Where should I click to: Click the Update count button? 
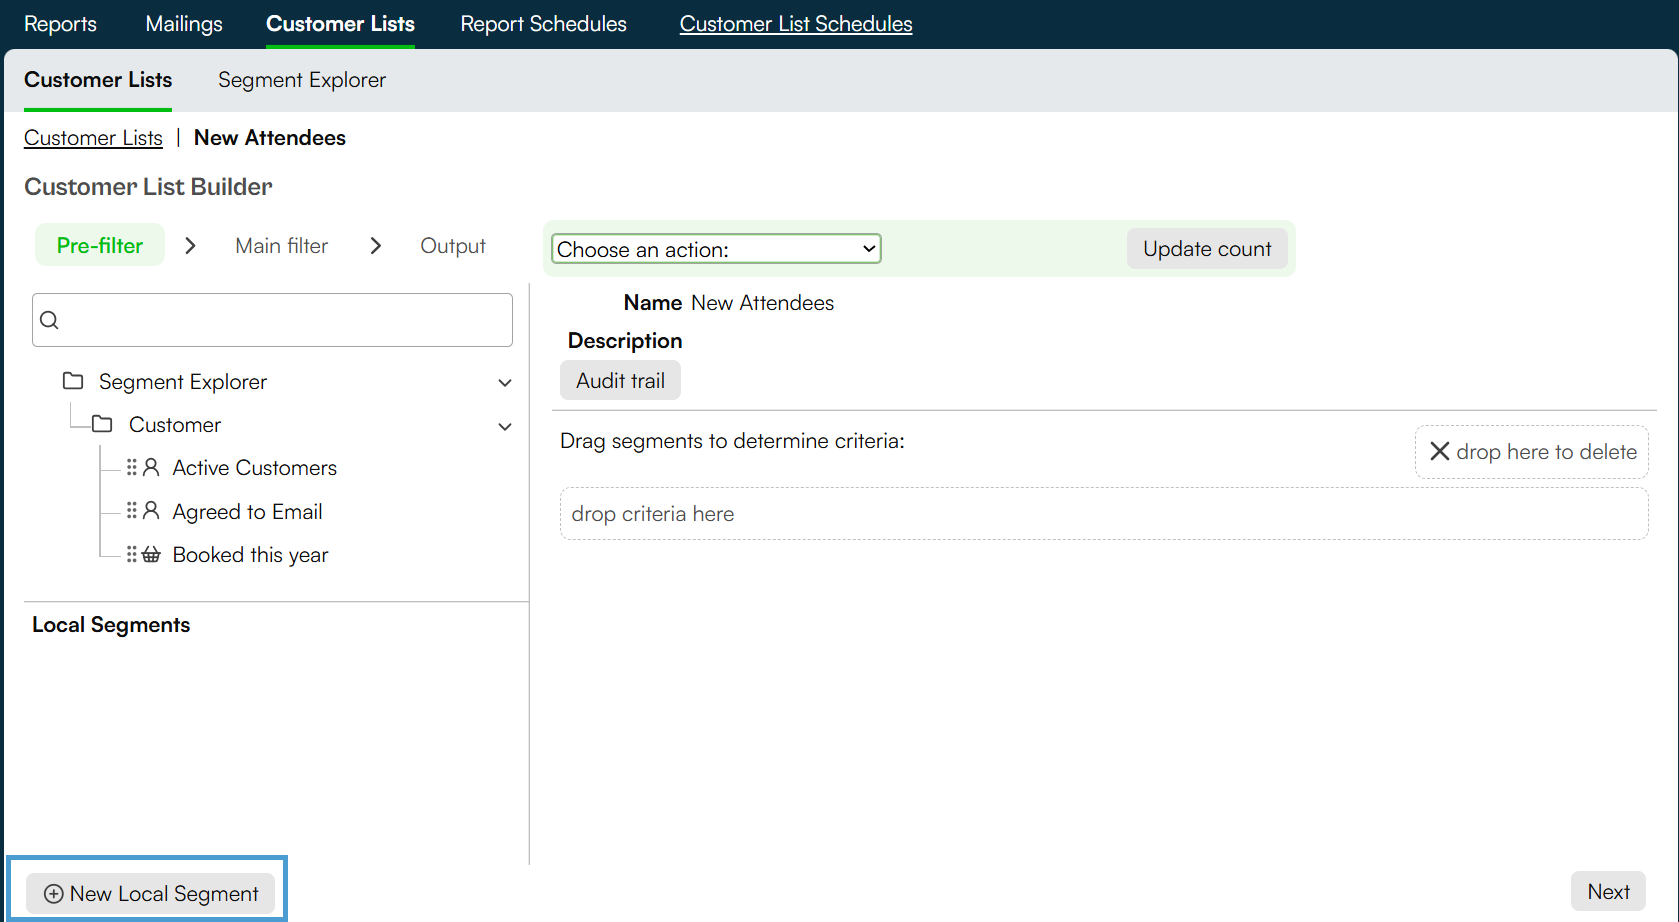click(1207, 249)
